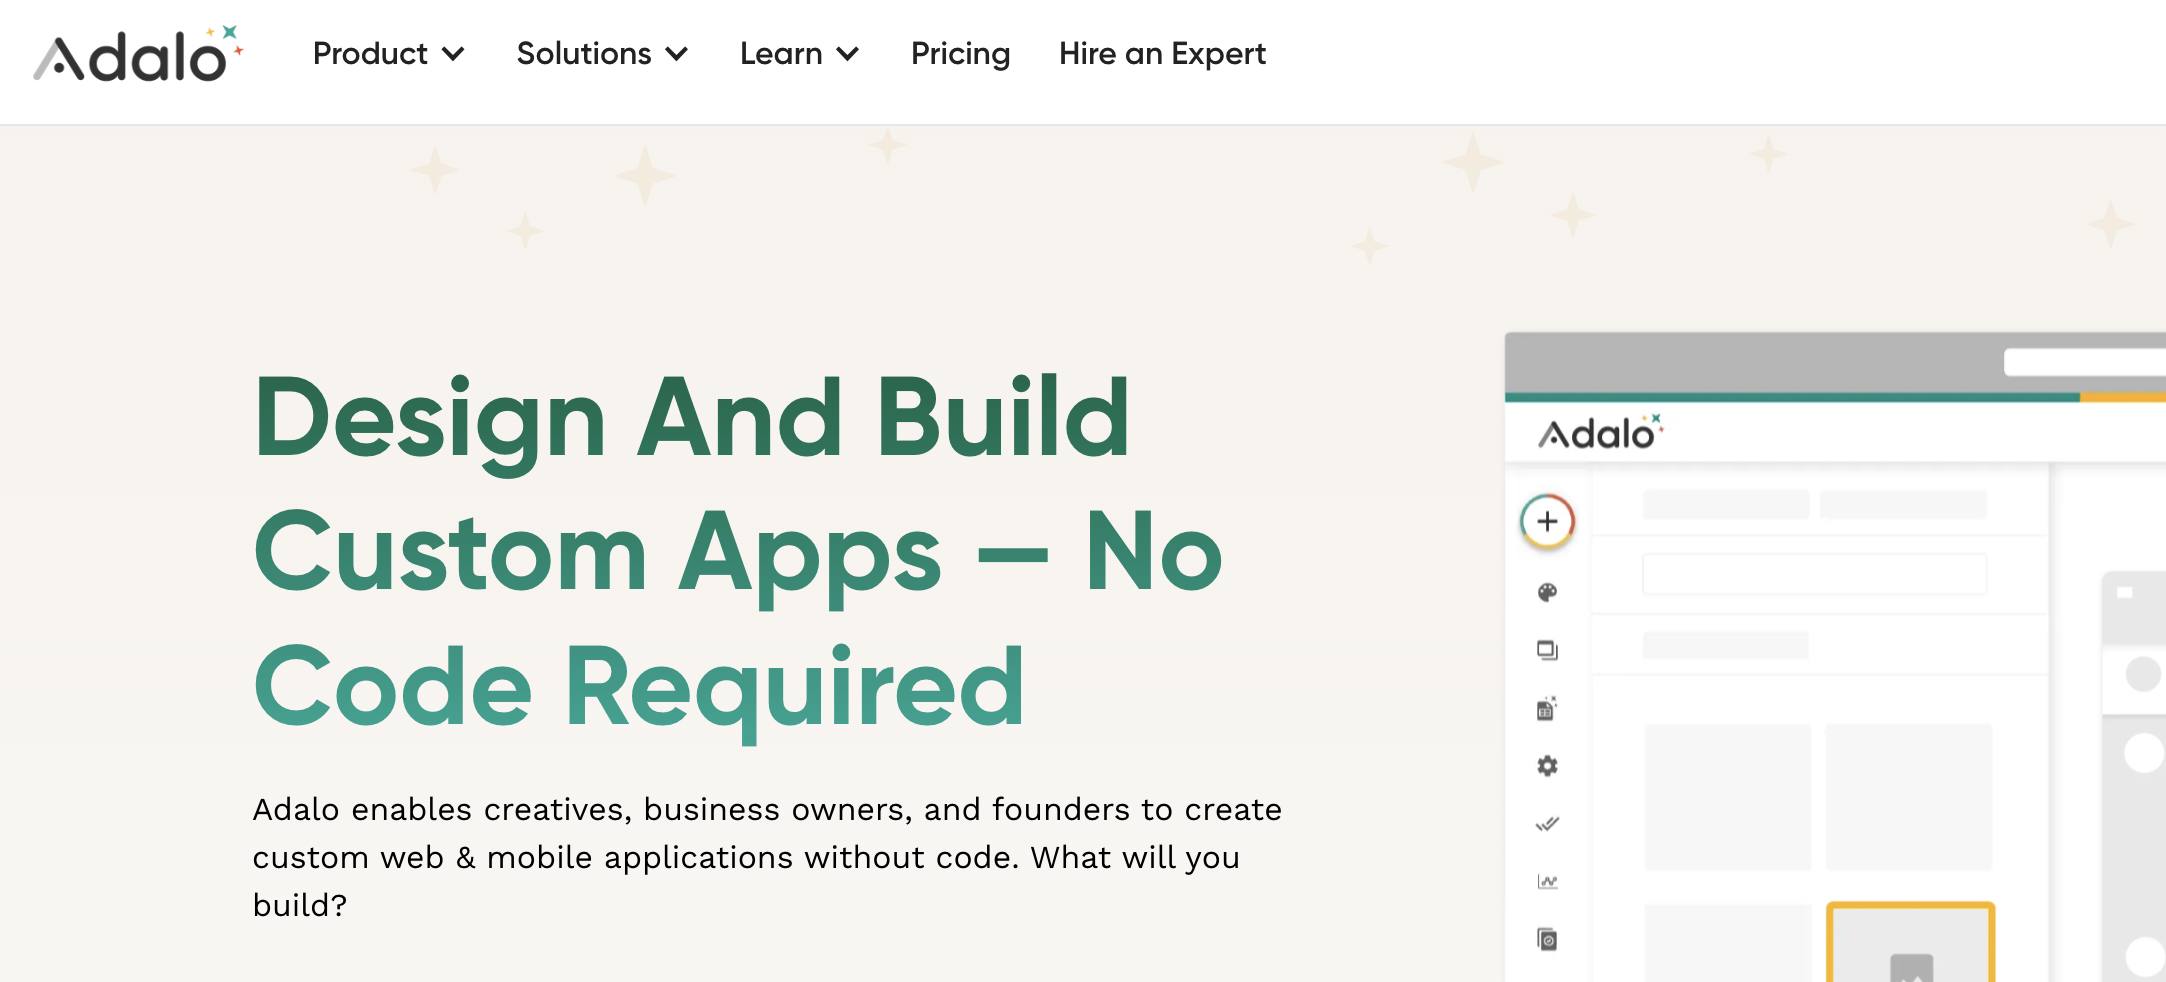This screenshot has height=982, width=2166.
Task: Select the palette branding icon in the mockup
Action: coord(1547,593)
